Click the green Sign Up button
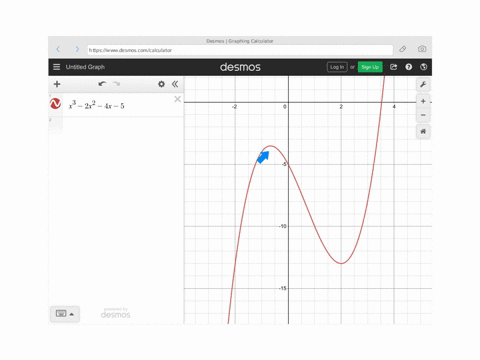Viewport: 480px width, 360px height. [370, 67]
